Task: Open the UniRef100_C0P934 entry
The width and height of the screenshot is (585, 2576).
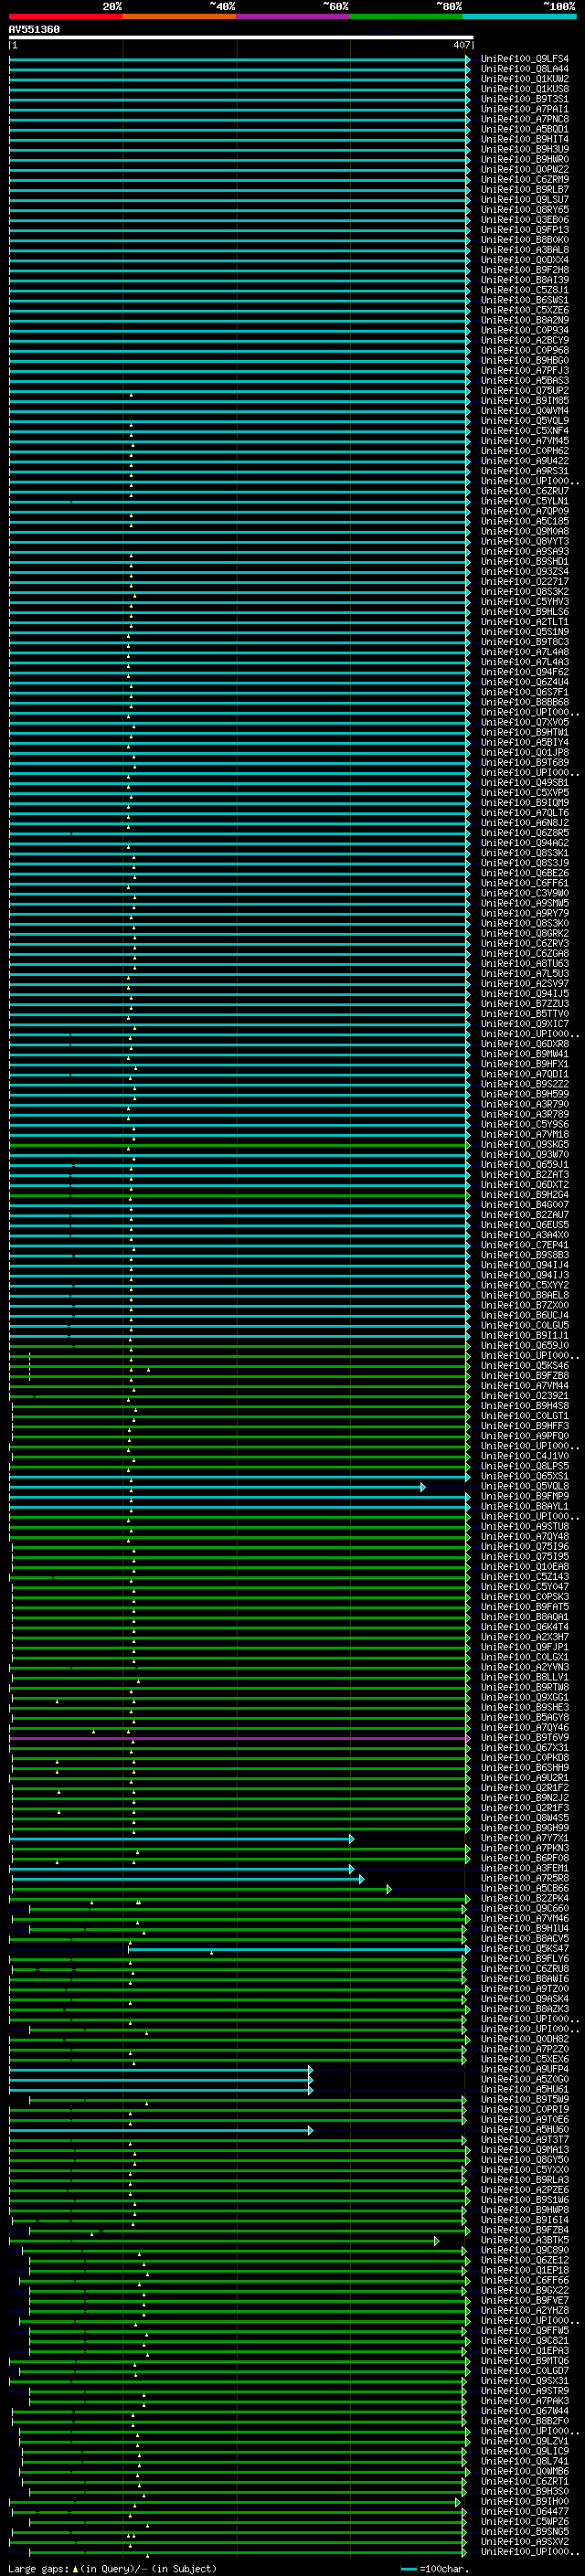Action: click(525, 330)
